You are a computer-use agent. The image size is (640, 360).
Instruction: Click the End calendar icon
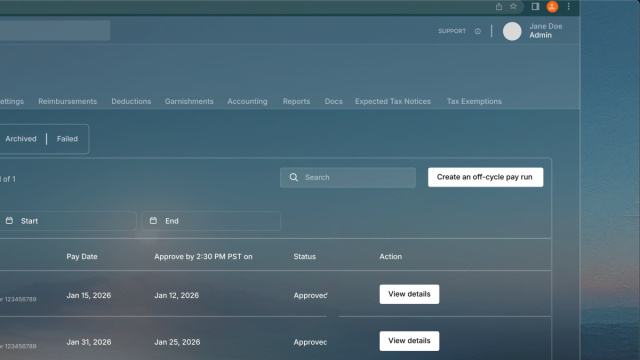point(153,221)
